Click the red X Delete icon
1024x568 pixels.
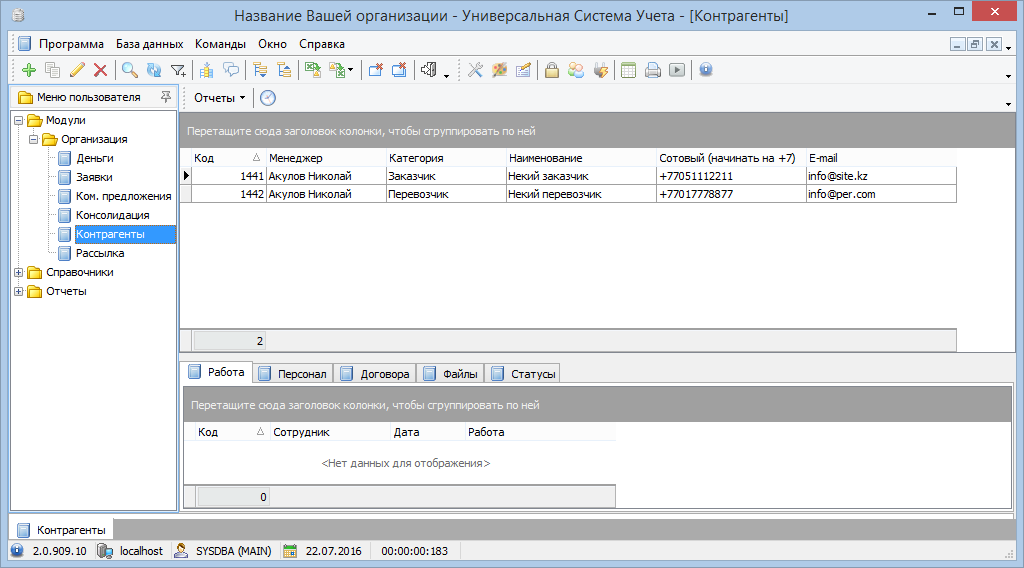click(x=100, y=70)
